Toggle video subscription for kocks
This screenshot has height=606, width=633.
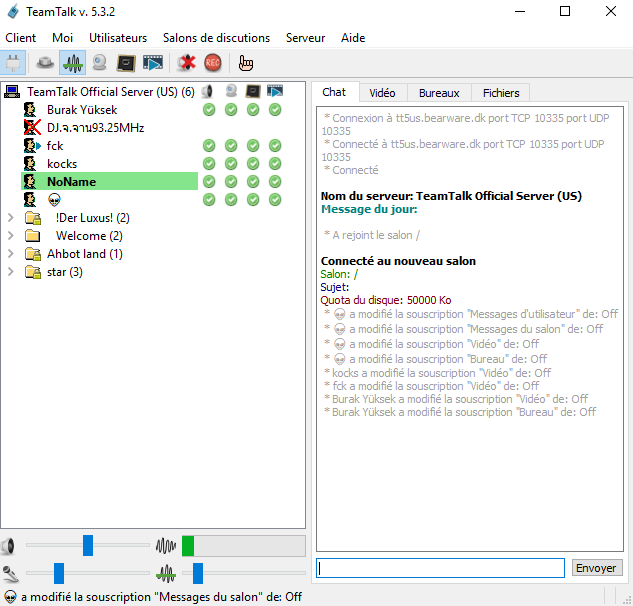pos(231,164)
